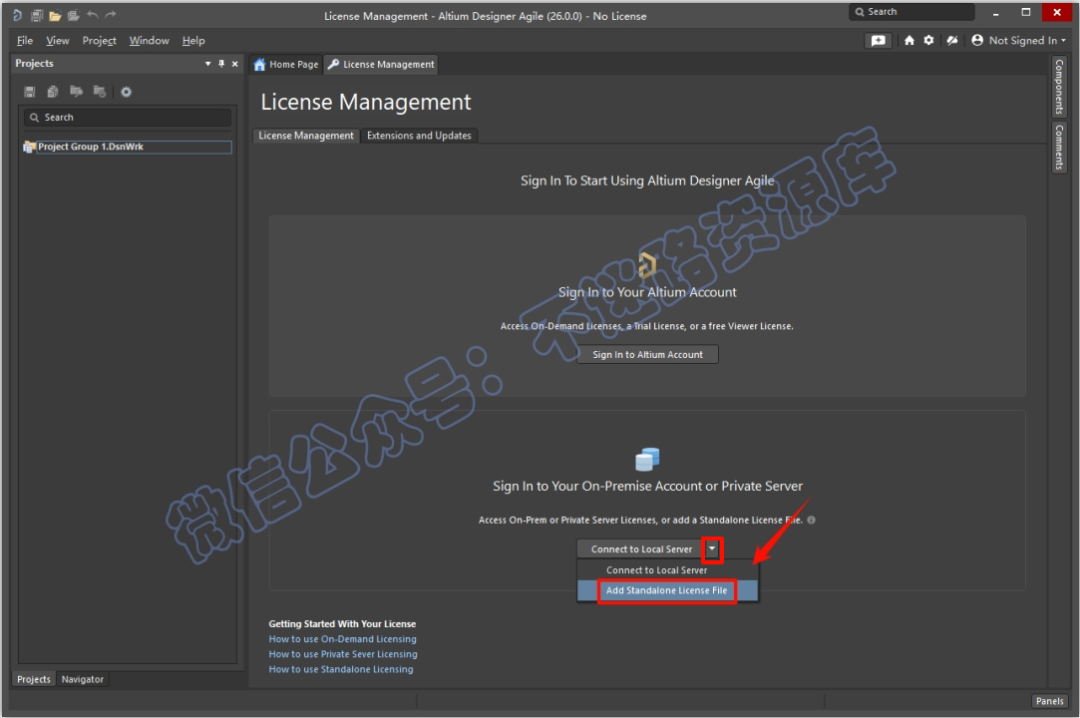Click the Undo arrow icon

tap(92, 14)
